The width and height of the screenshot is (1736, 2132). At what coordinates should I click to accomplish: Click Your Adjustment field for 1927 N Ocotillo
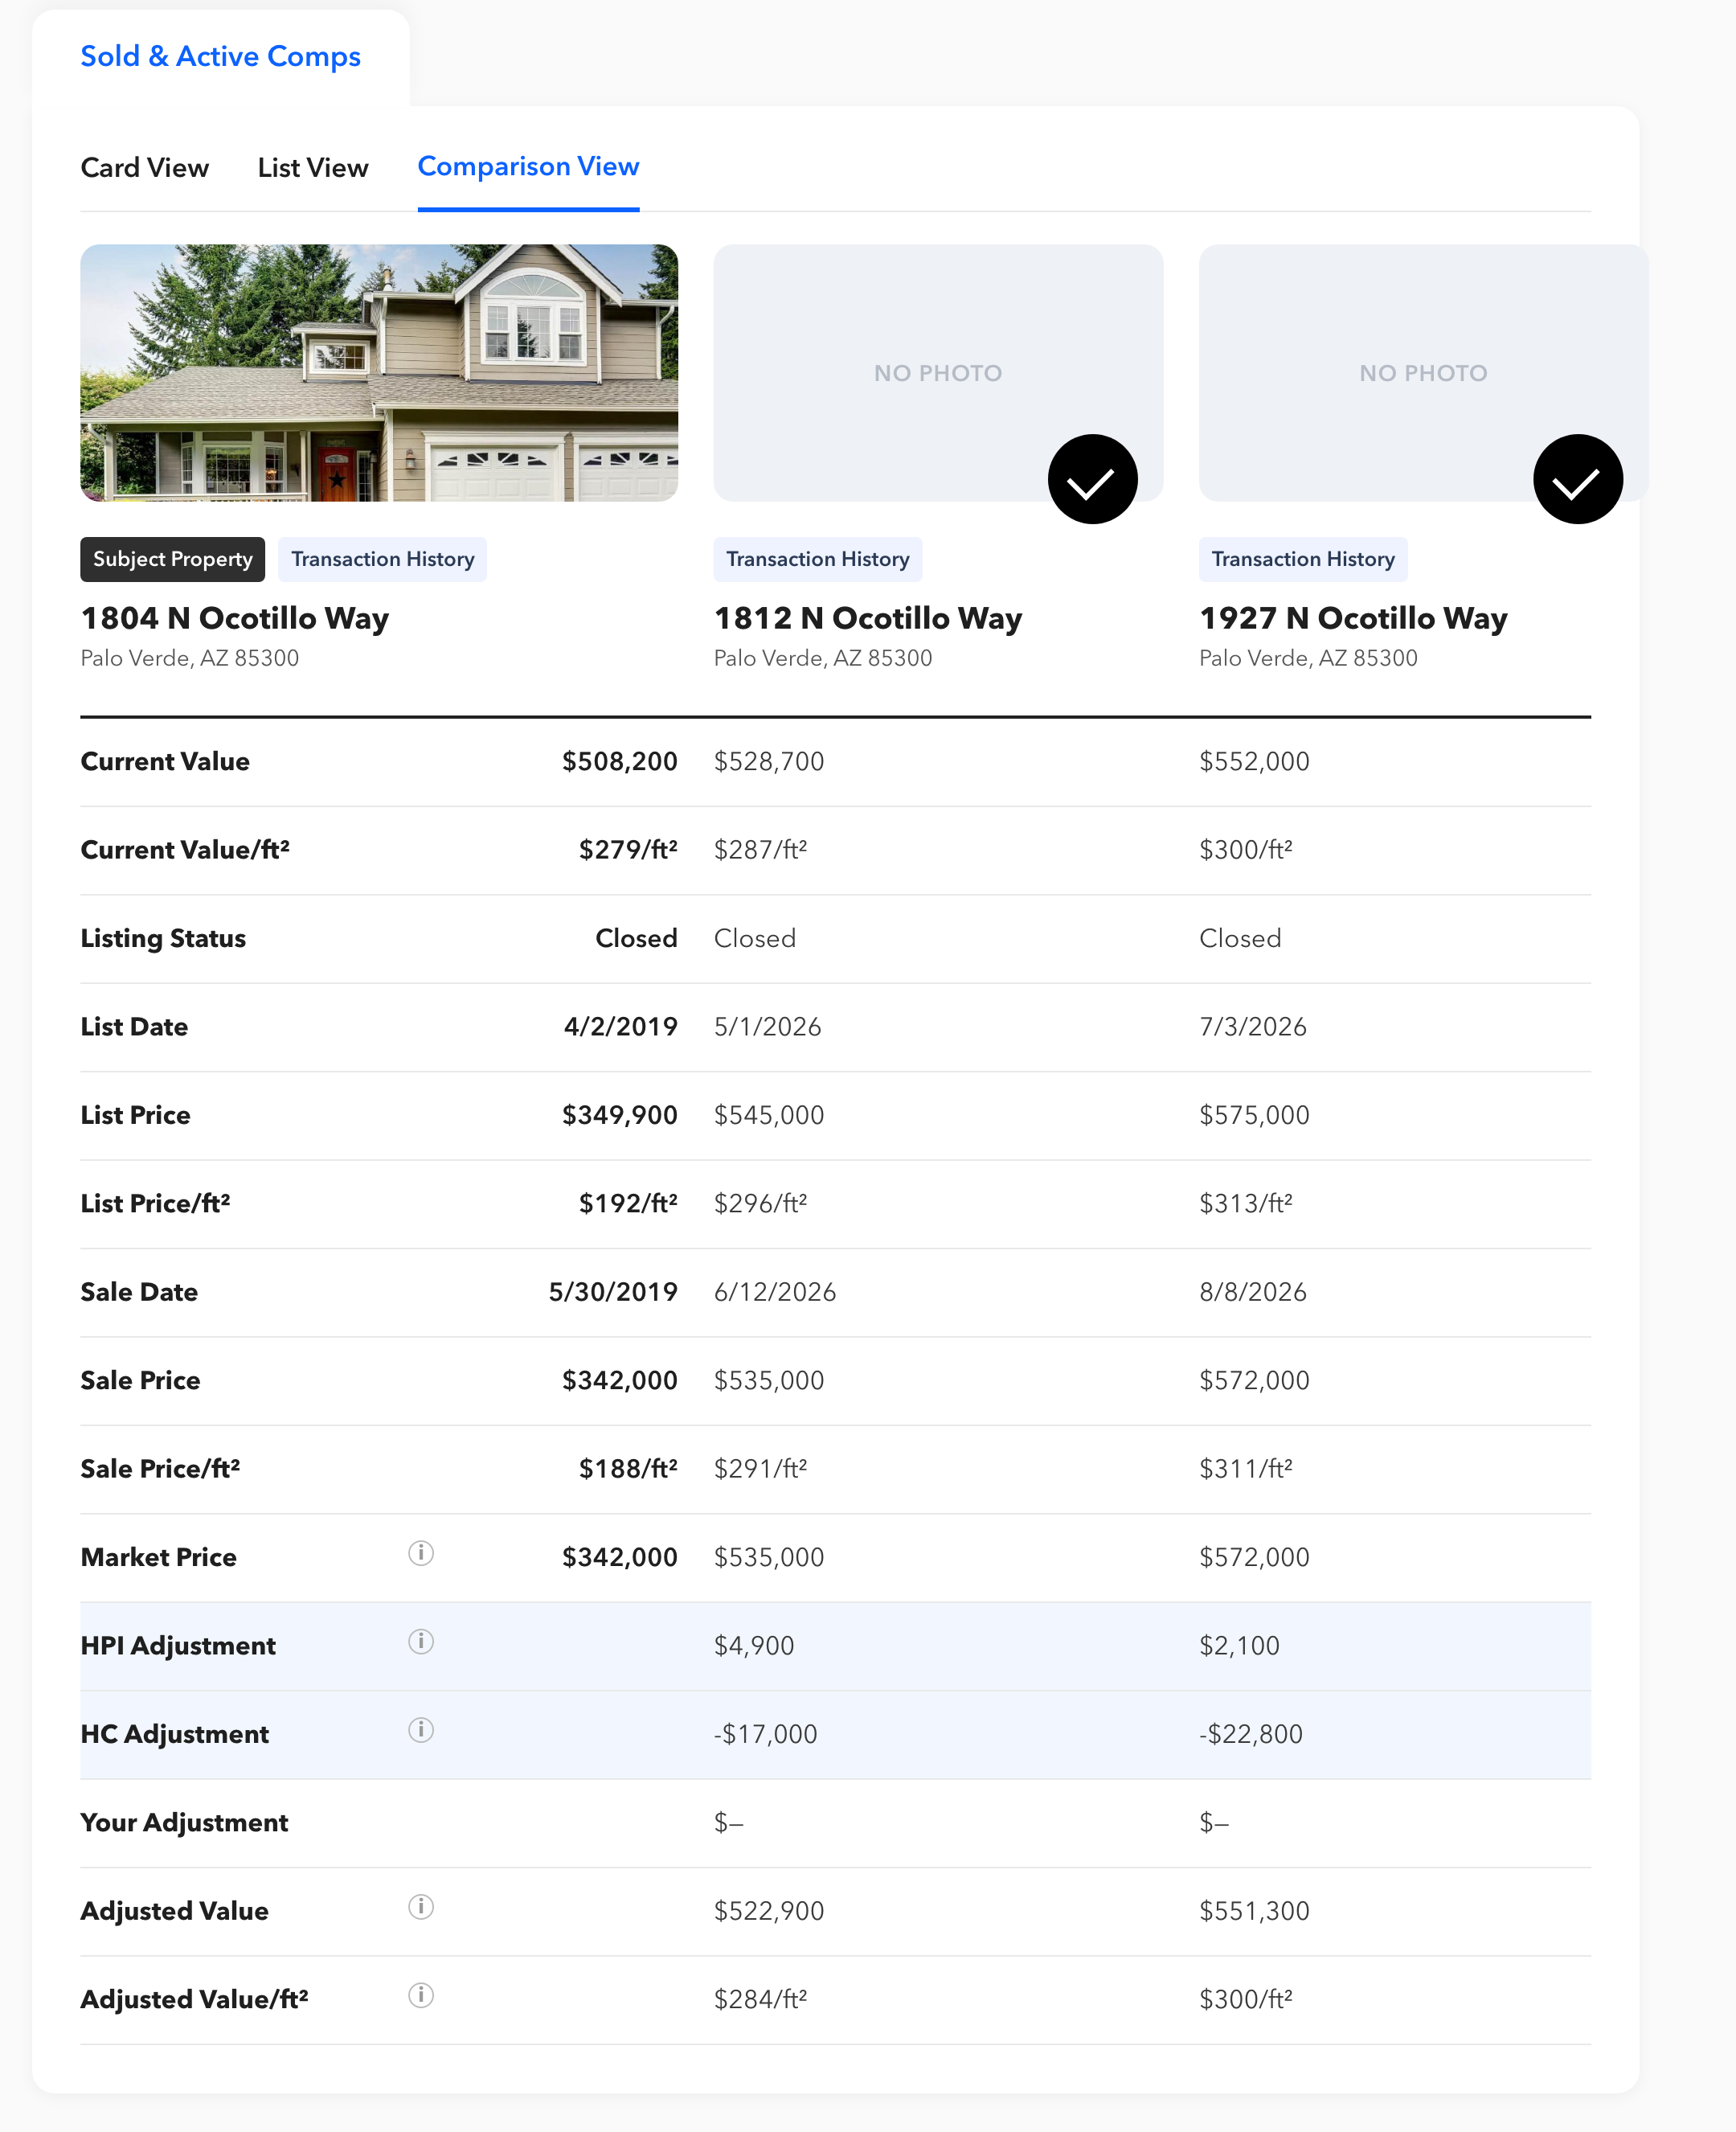pyautogui.click(x=1214, y=1823)
